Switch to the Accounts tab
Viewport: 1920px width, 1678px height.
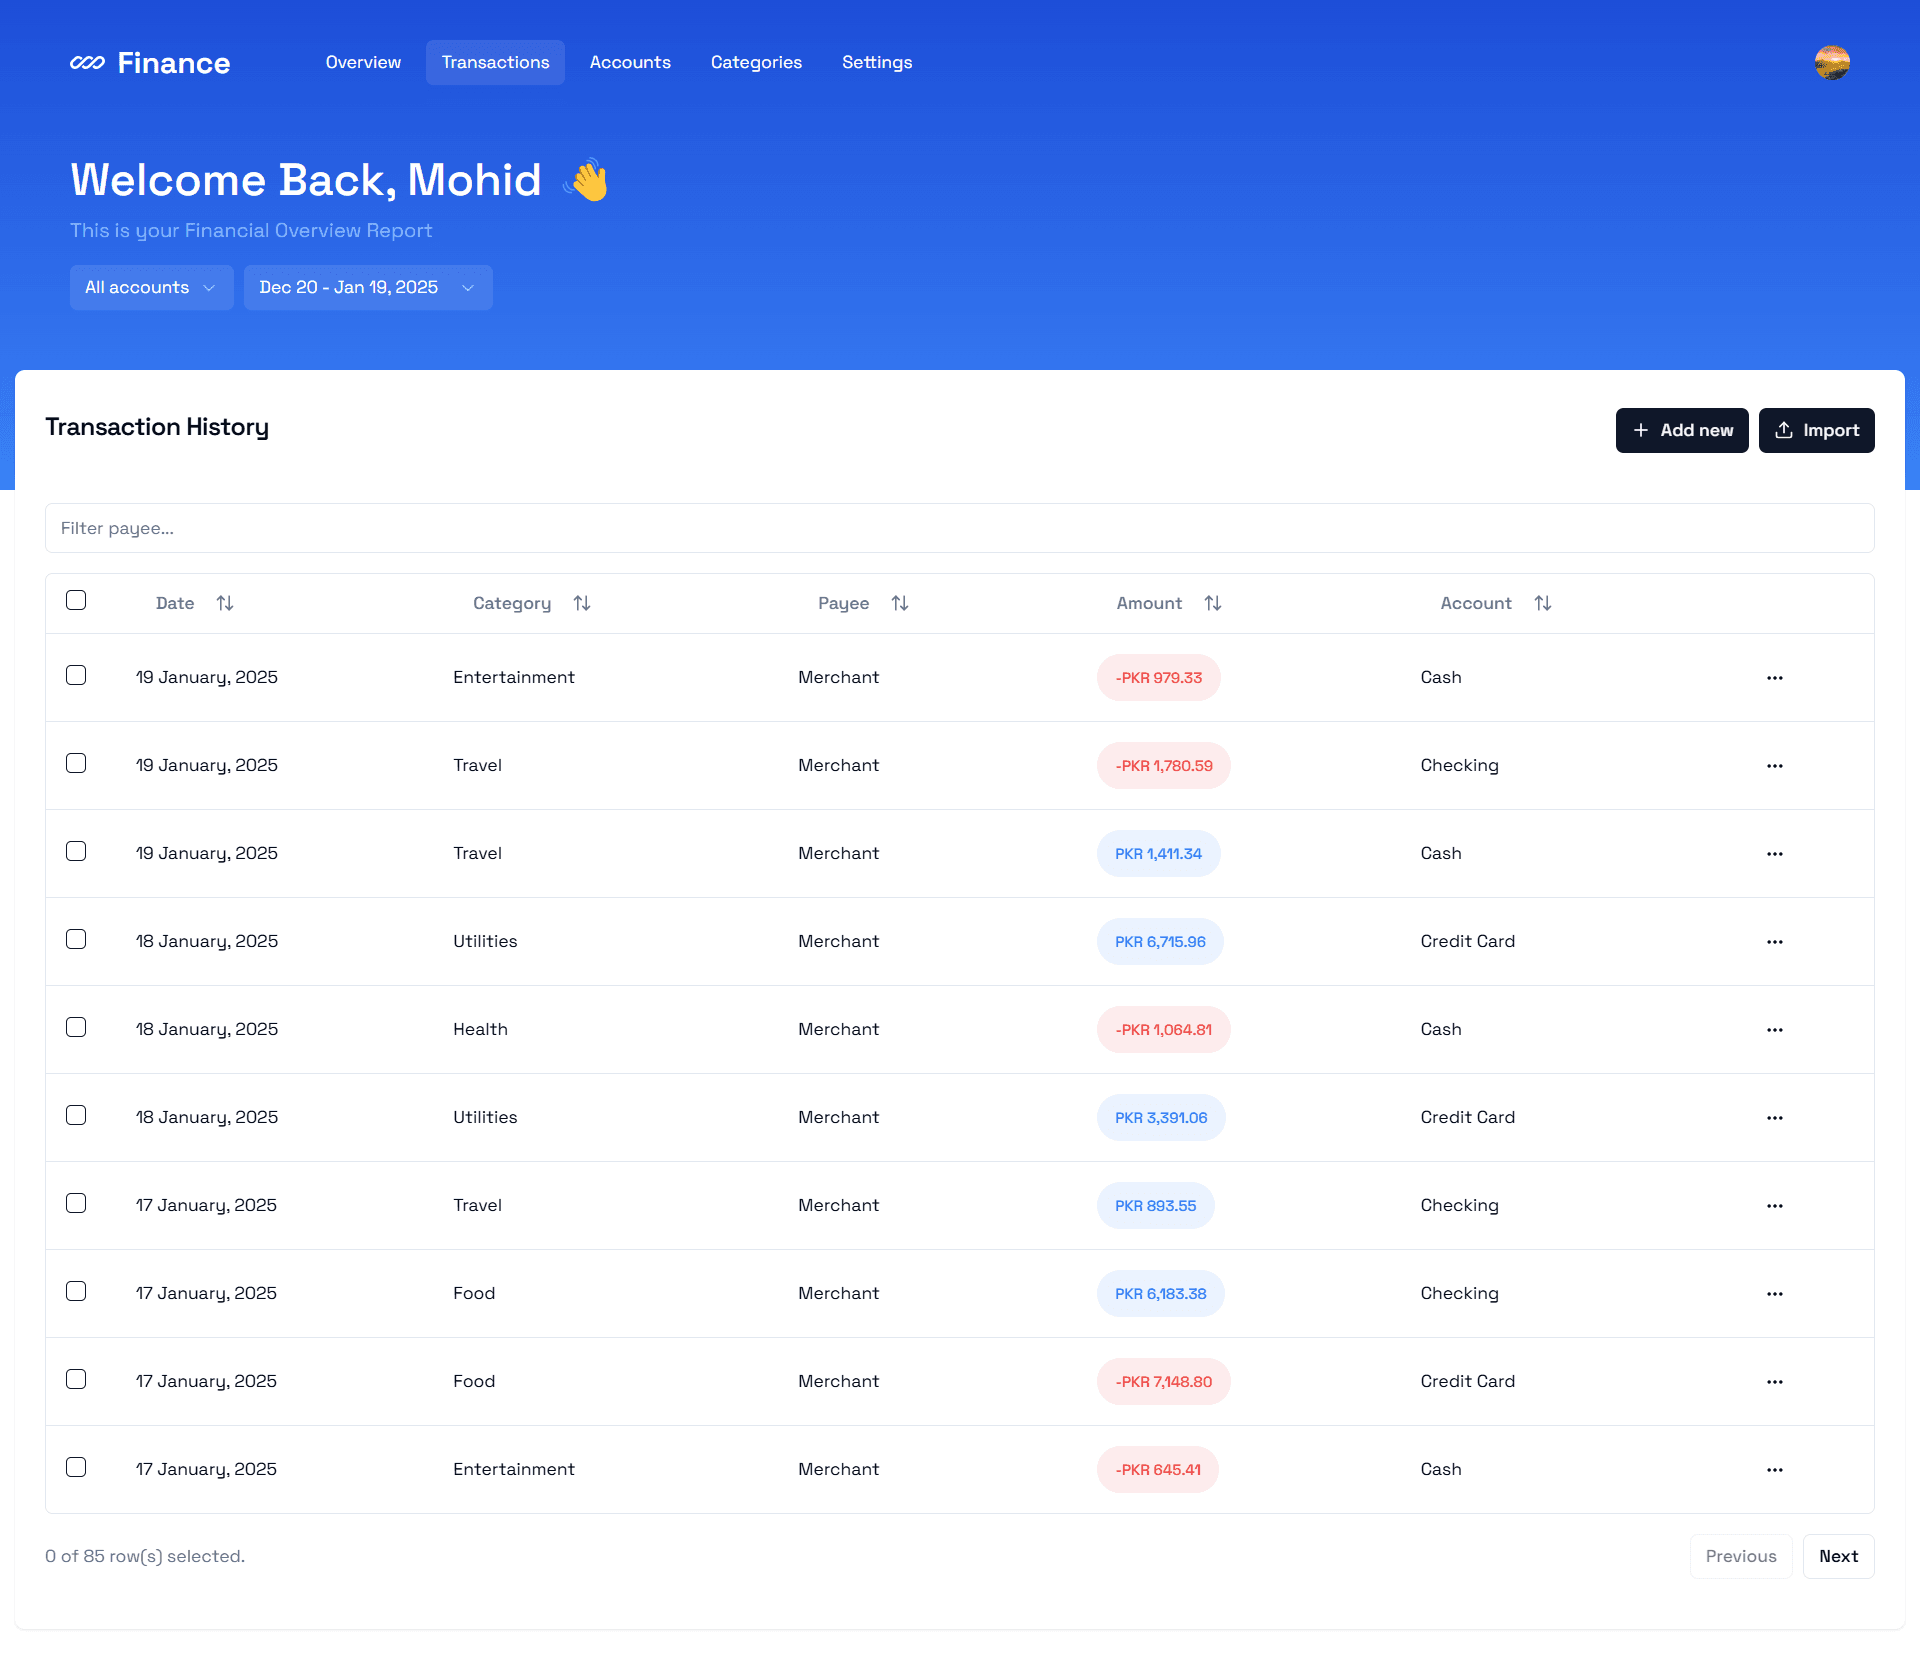point(630,62)
